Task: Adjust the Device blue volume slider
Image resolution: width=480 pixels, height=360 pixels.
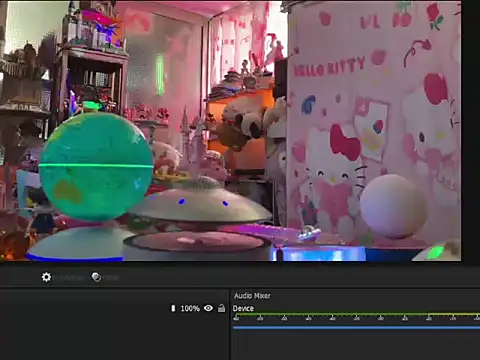Action: (x=356, y=328)
